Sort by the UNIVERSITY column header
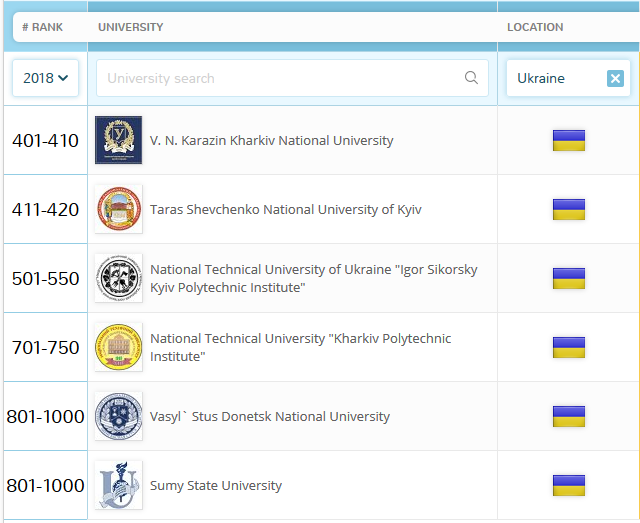Screen dimensions: 640x523 tap(131, 27)
